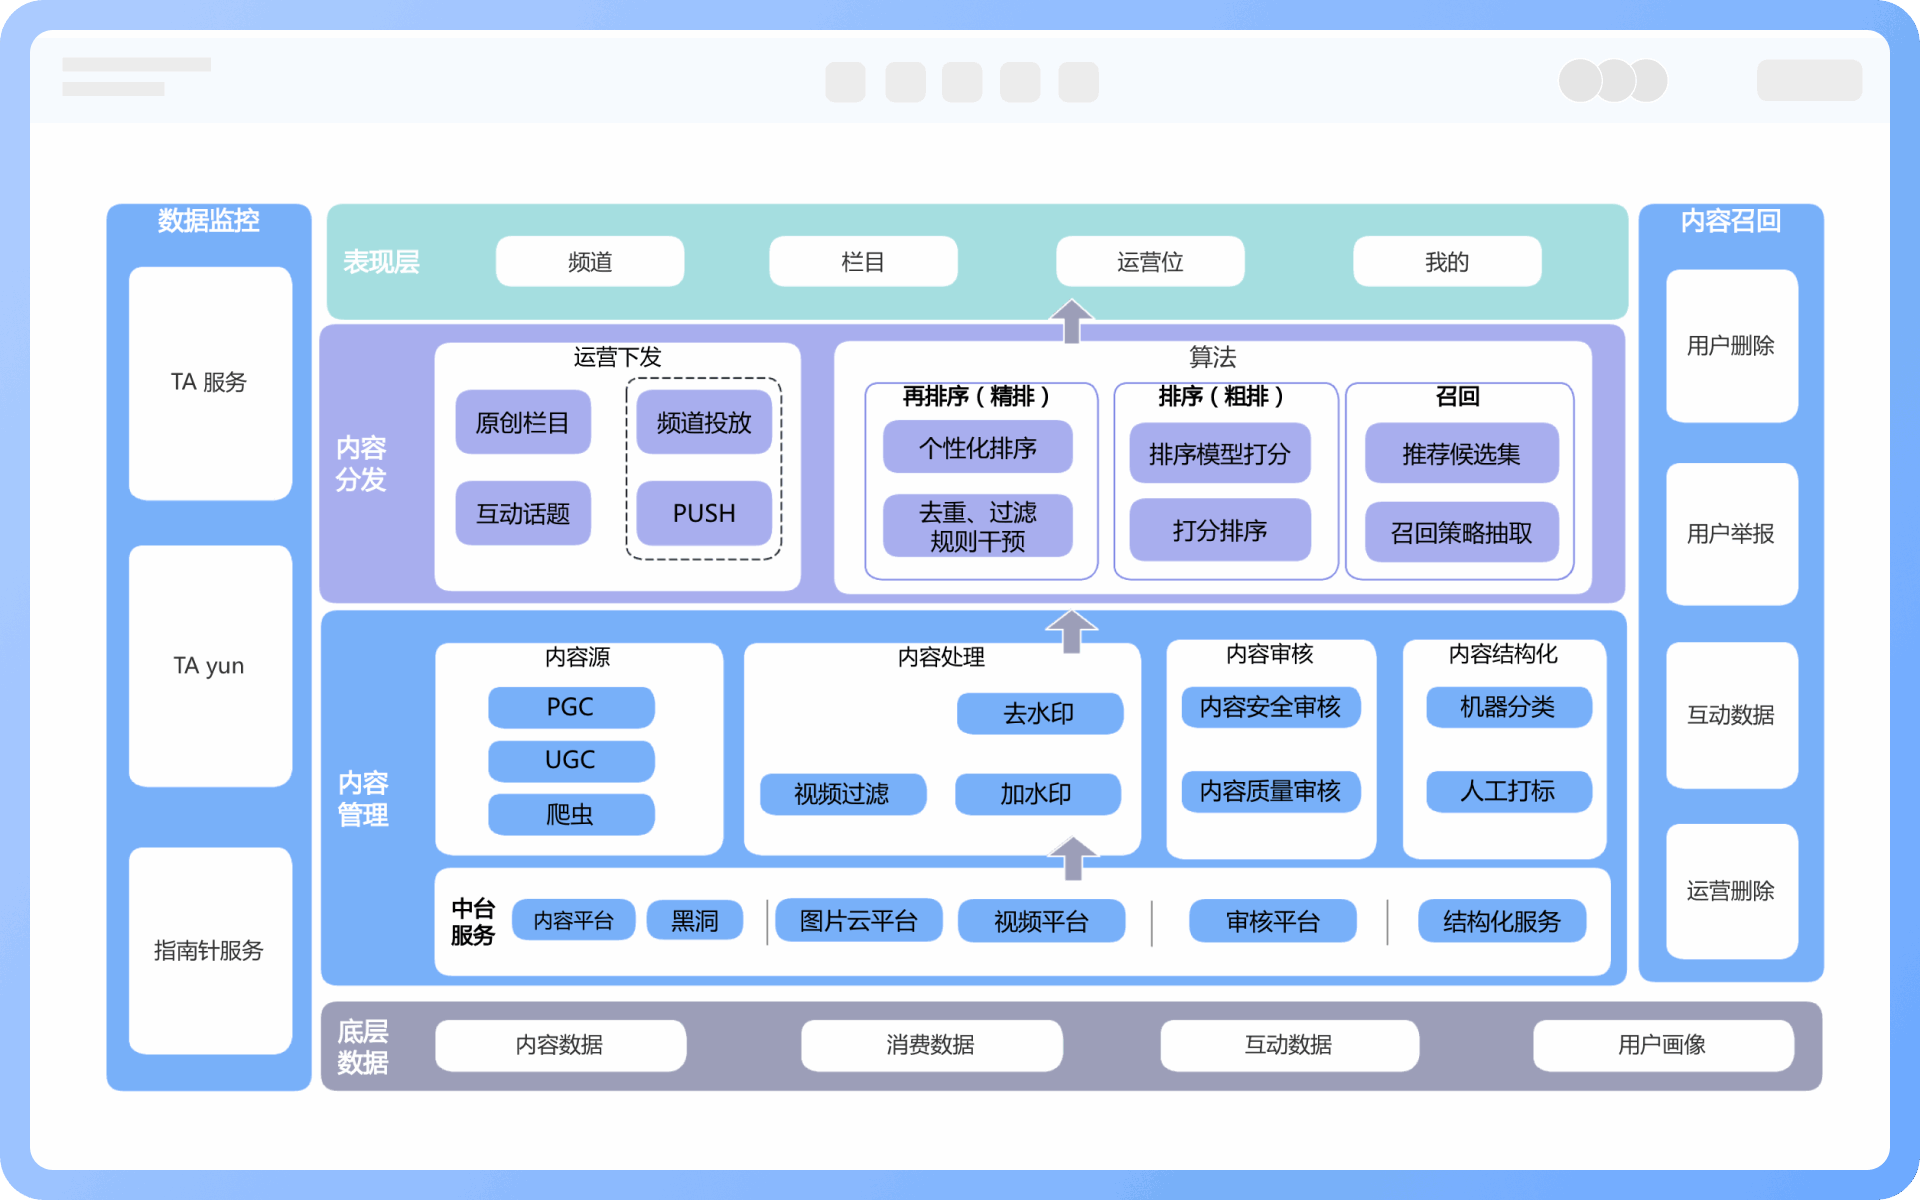Click the gray button at top right

1808,80
